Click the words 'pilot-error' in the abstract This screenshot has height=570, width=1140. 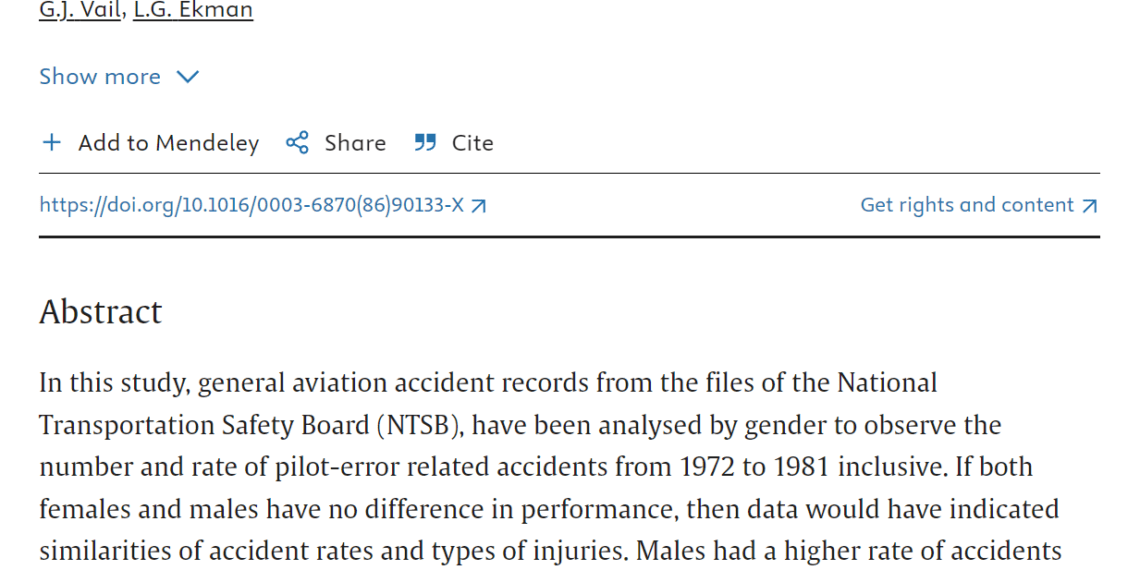(x=336, y=467)
